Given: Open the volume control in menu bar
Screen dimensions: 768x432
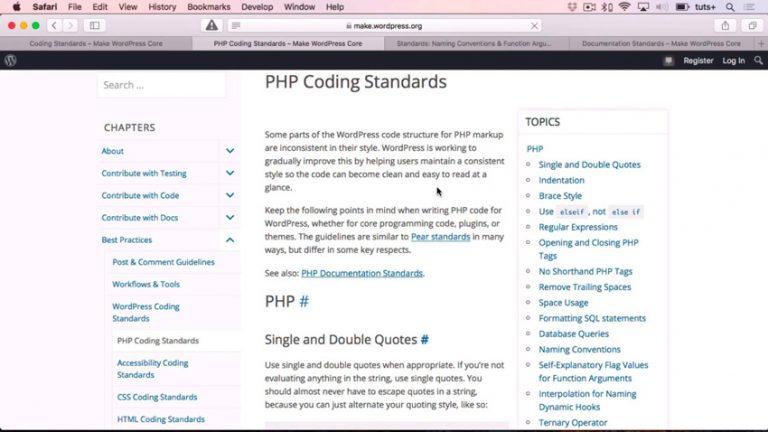Looking at the screenshot, I should [661, 7].
